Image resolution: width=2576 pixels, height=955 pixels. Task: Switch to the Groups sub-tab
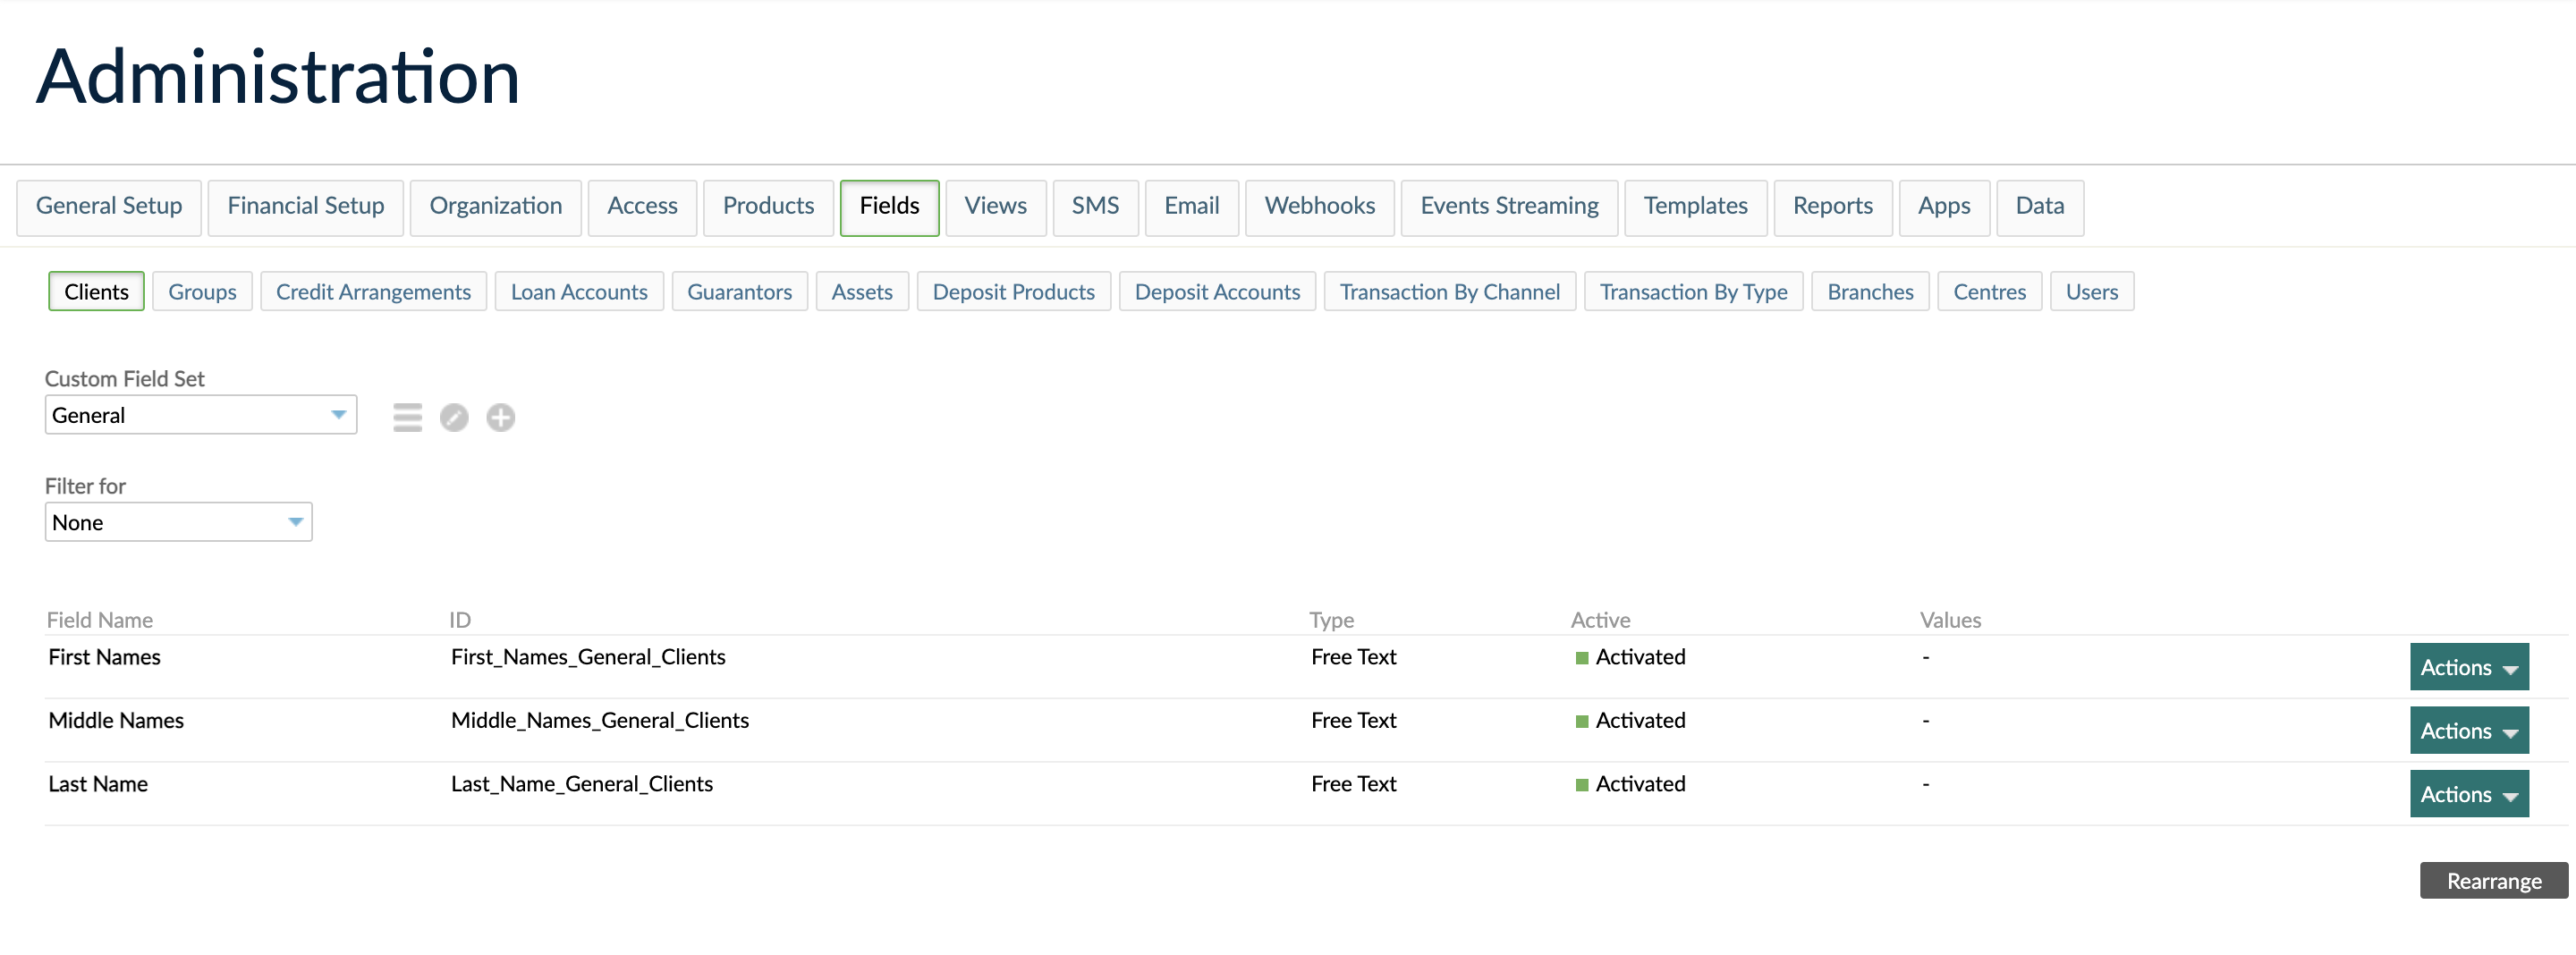(202, 291)
